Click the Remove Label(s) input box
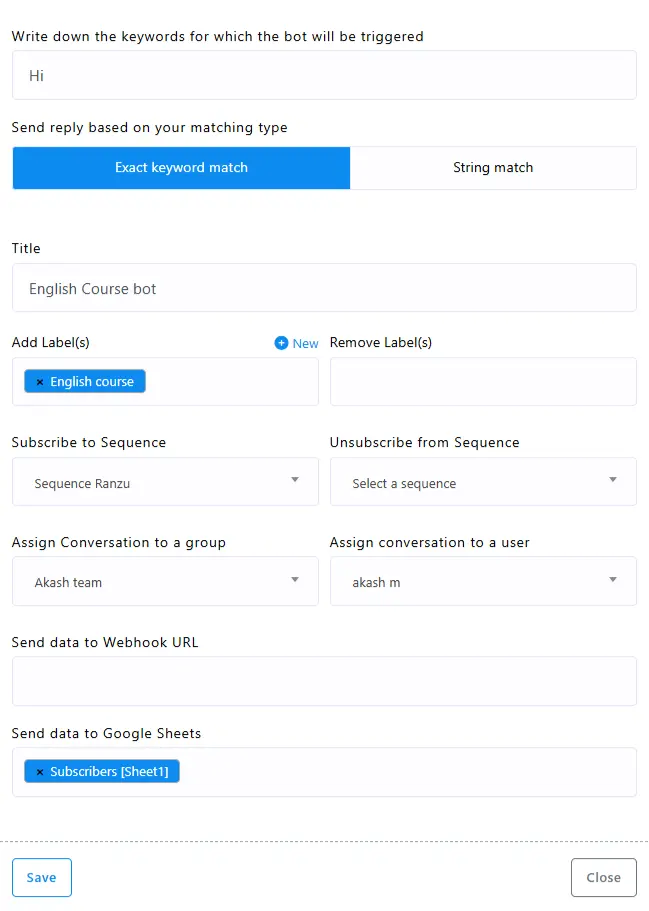The width and height of the screenshot is (649, 911). (x=483, y=382)
